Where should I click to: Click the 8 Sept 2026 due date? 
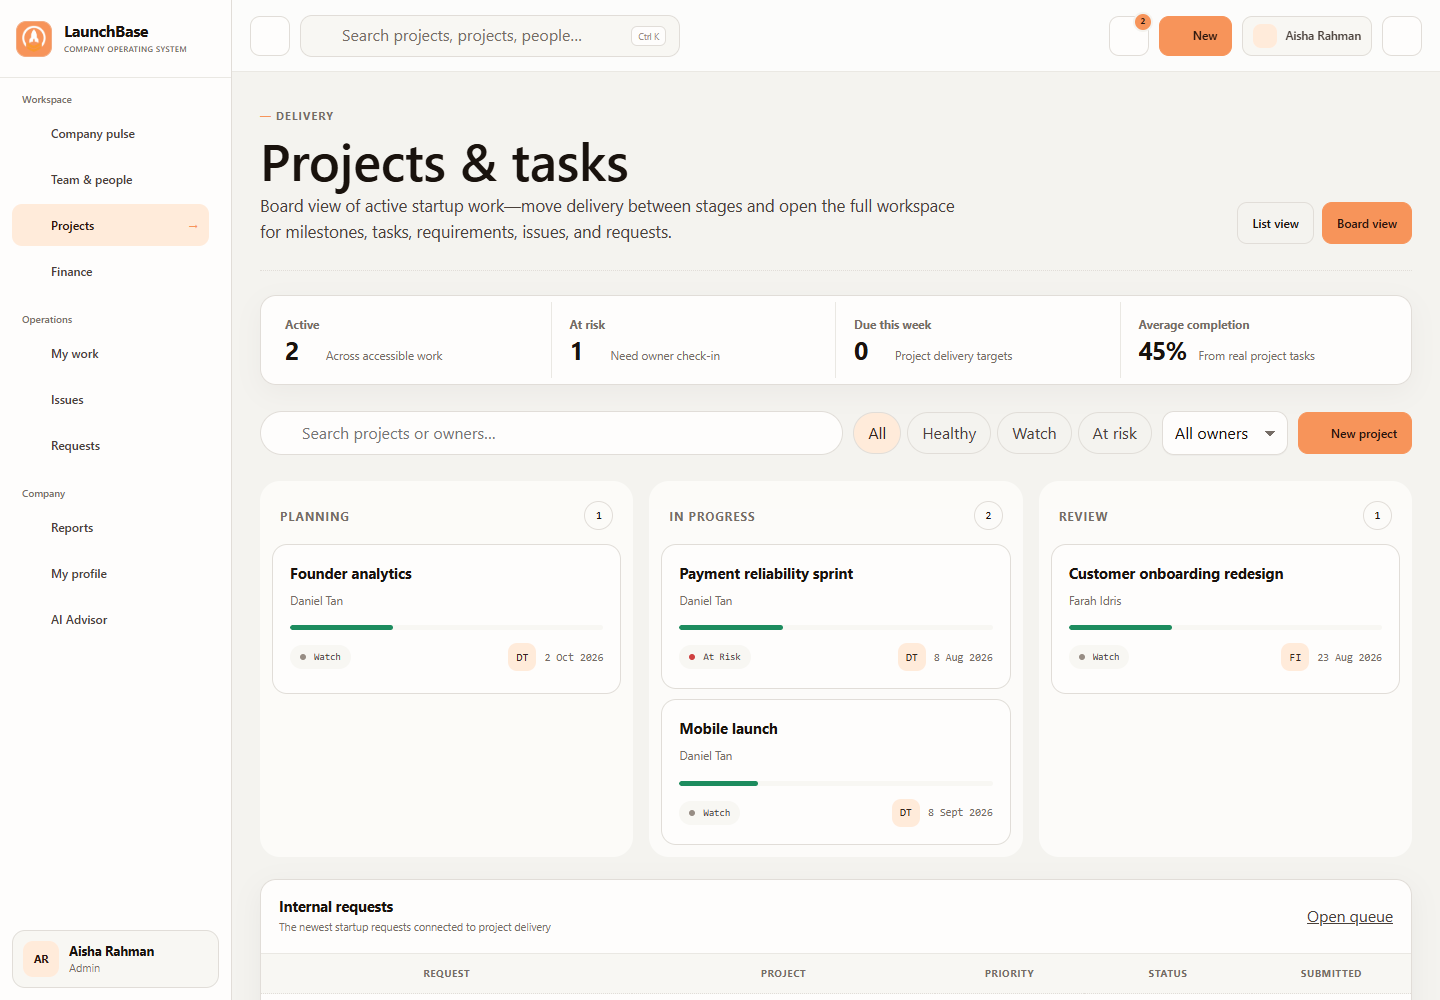(960, 813)
